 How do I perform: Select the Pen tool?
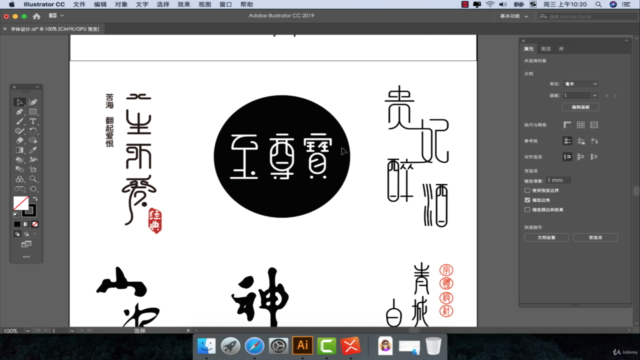click(20, 111)
